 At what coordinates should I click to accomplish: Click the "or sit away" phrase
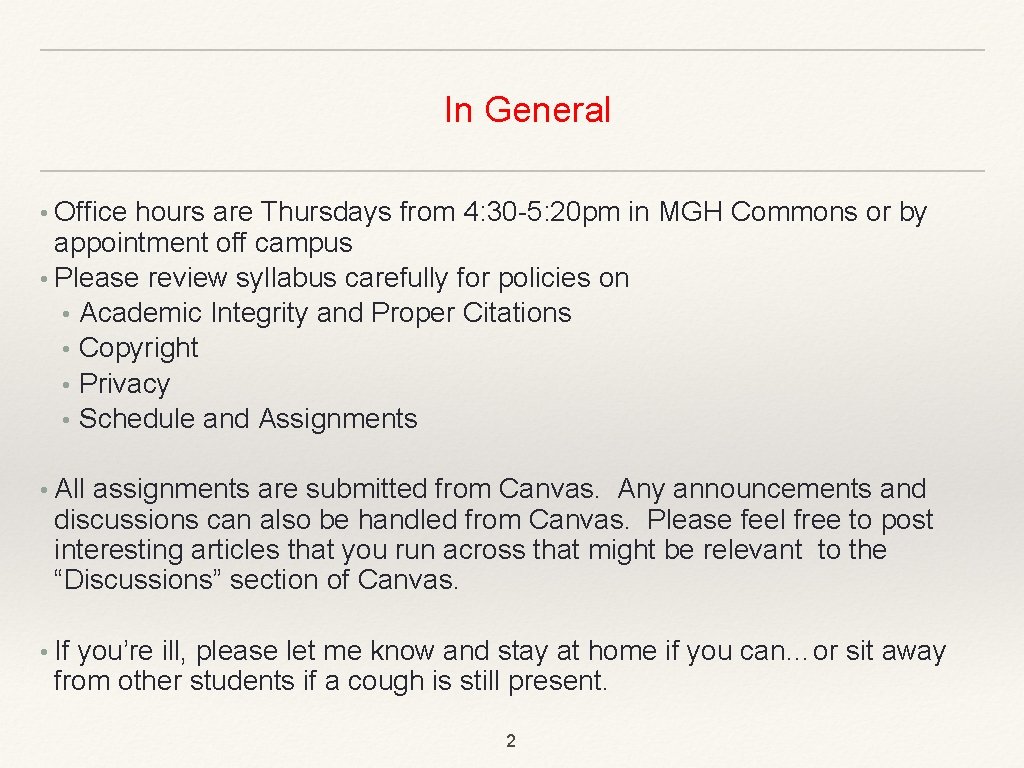pos(879,652)
